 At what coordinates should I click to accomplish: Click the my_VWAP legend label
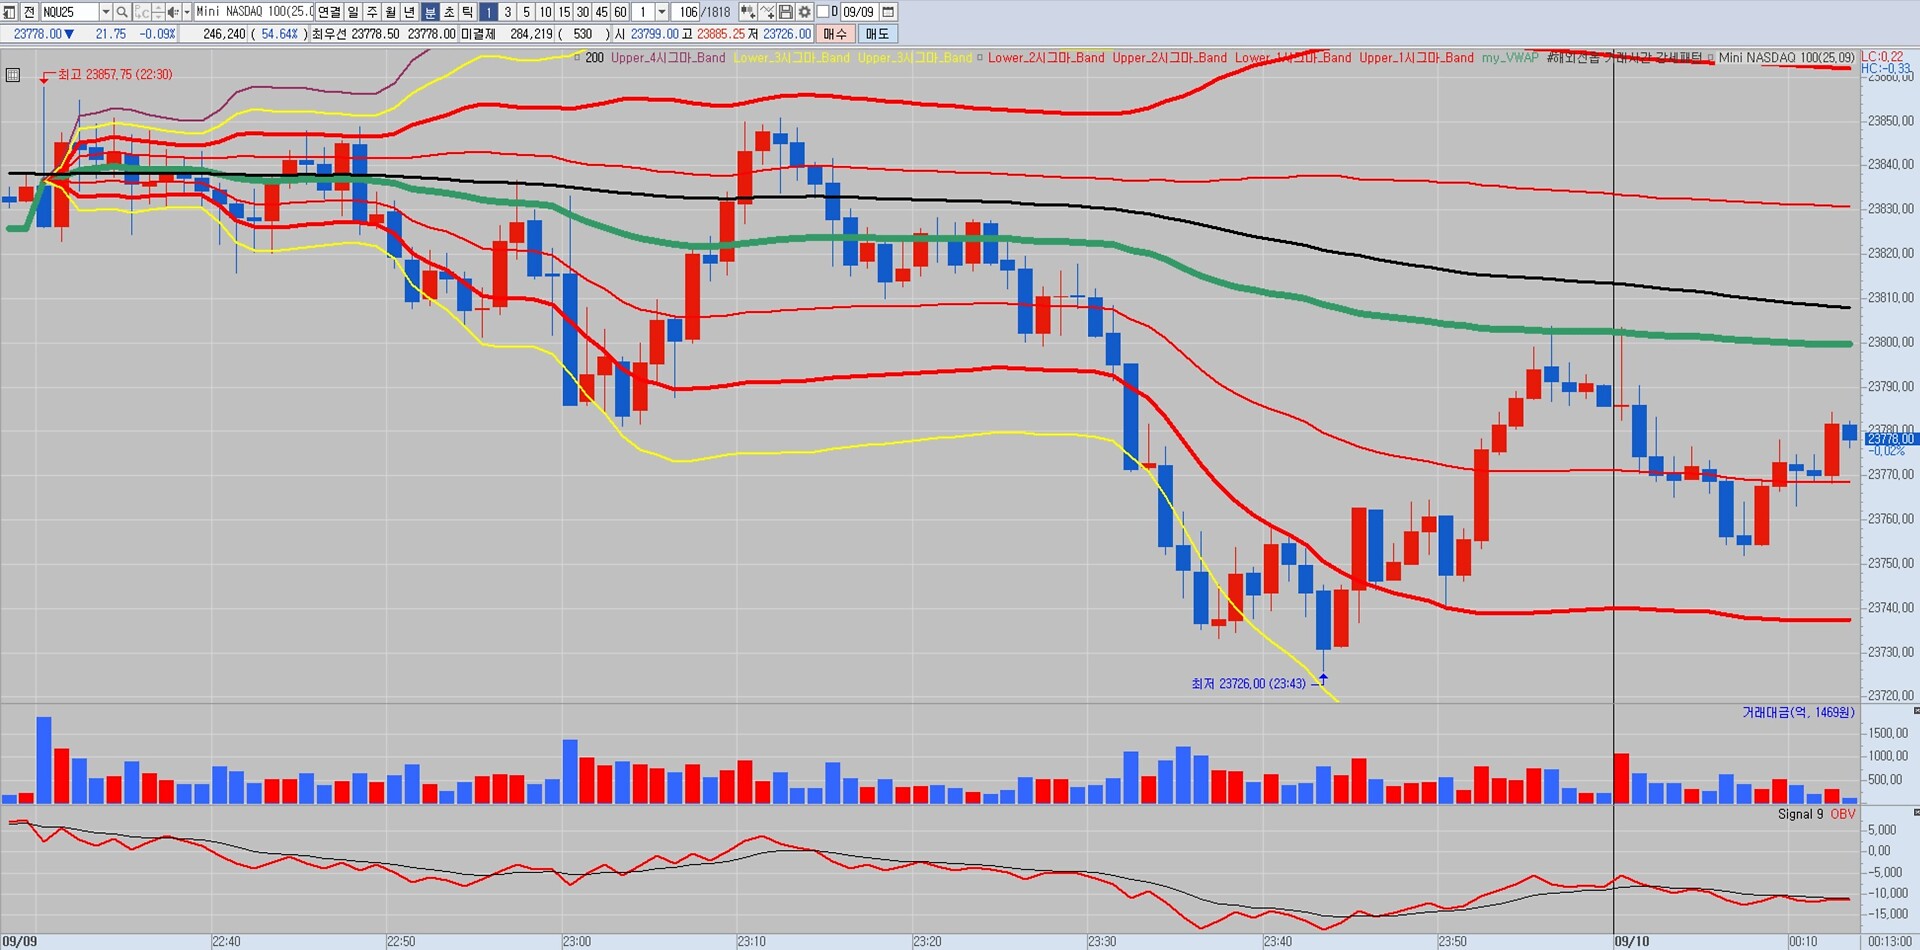pos(1510,58)
